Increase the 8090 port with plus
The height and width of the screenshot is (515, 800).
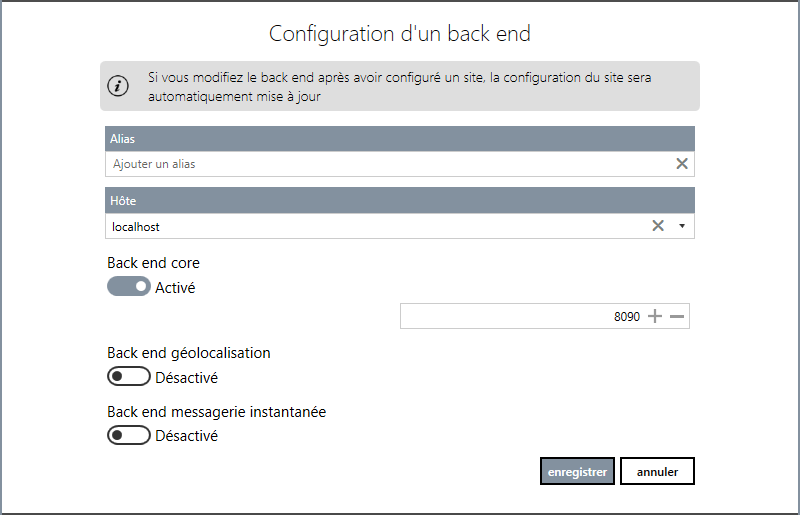click(x=655, y=316)
